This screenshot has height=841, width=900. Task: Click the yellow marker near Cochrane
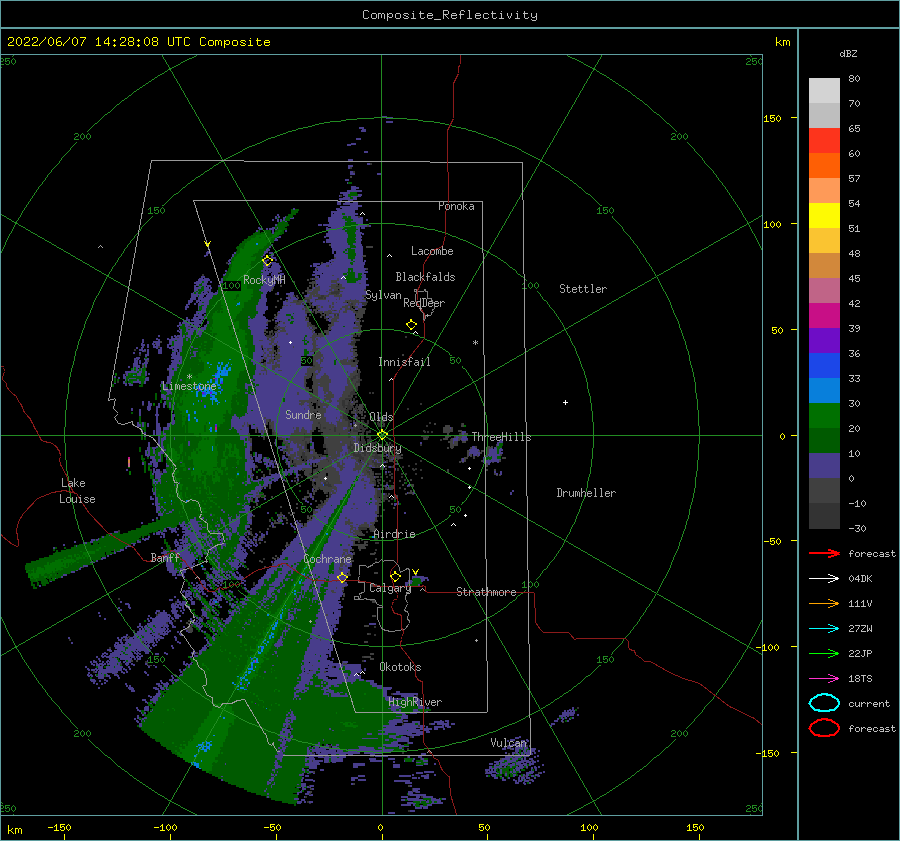pos(343,577)
